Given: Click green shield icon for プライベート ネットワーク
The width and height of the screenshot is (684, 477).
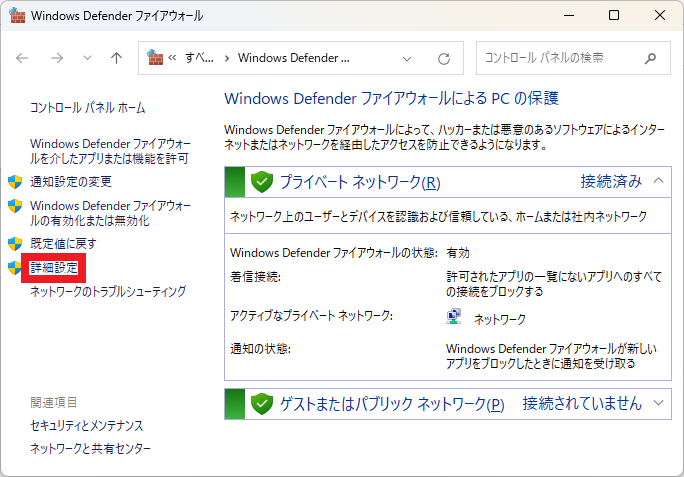Looking at the screenshot, I should pos(262,182).
